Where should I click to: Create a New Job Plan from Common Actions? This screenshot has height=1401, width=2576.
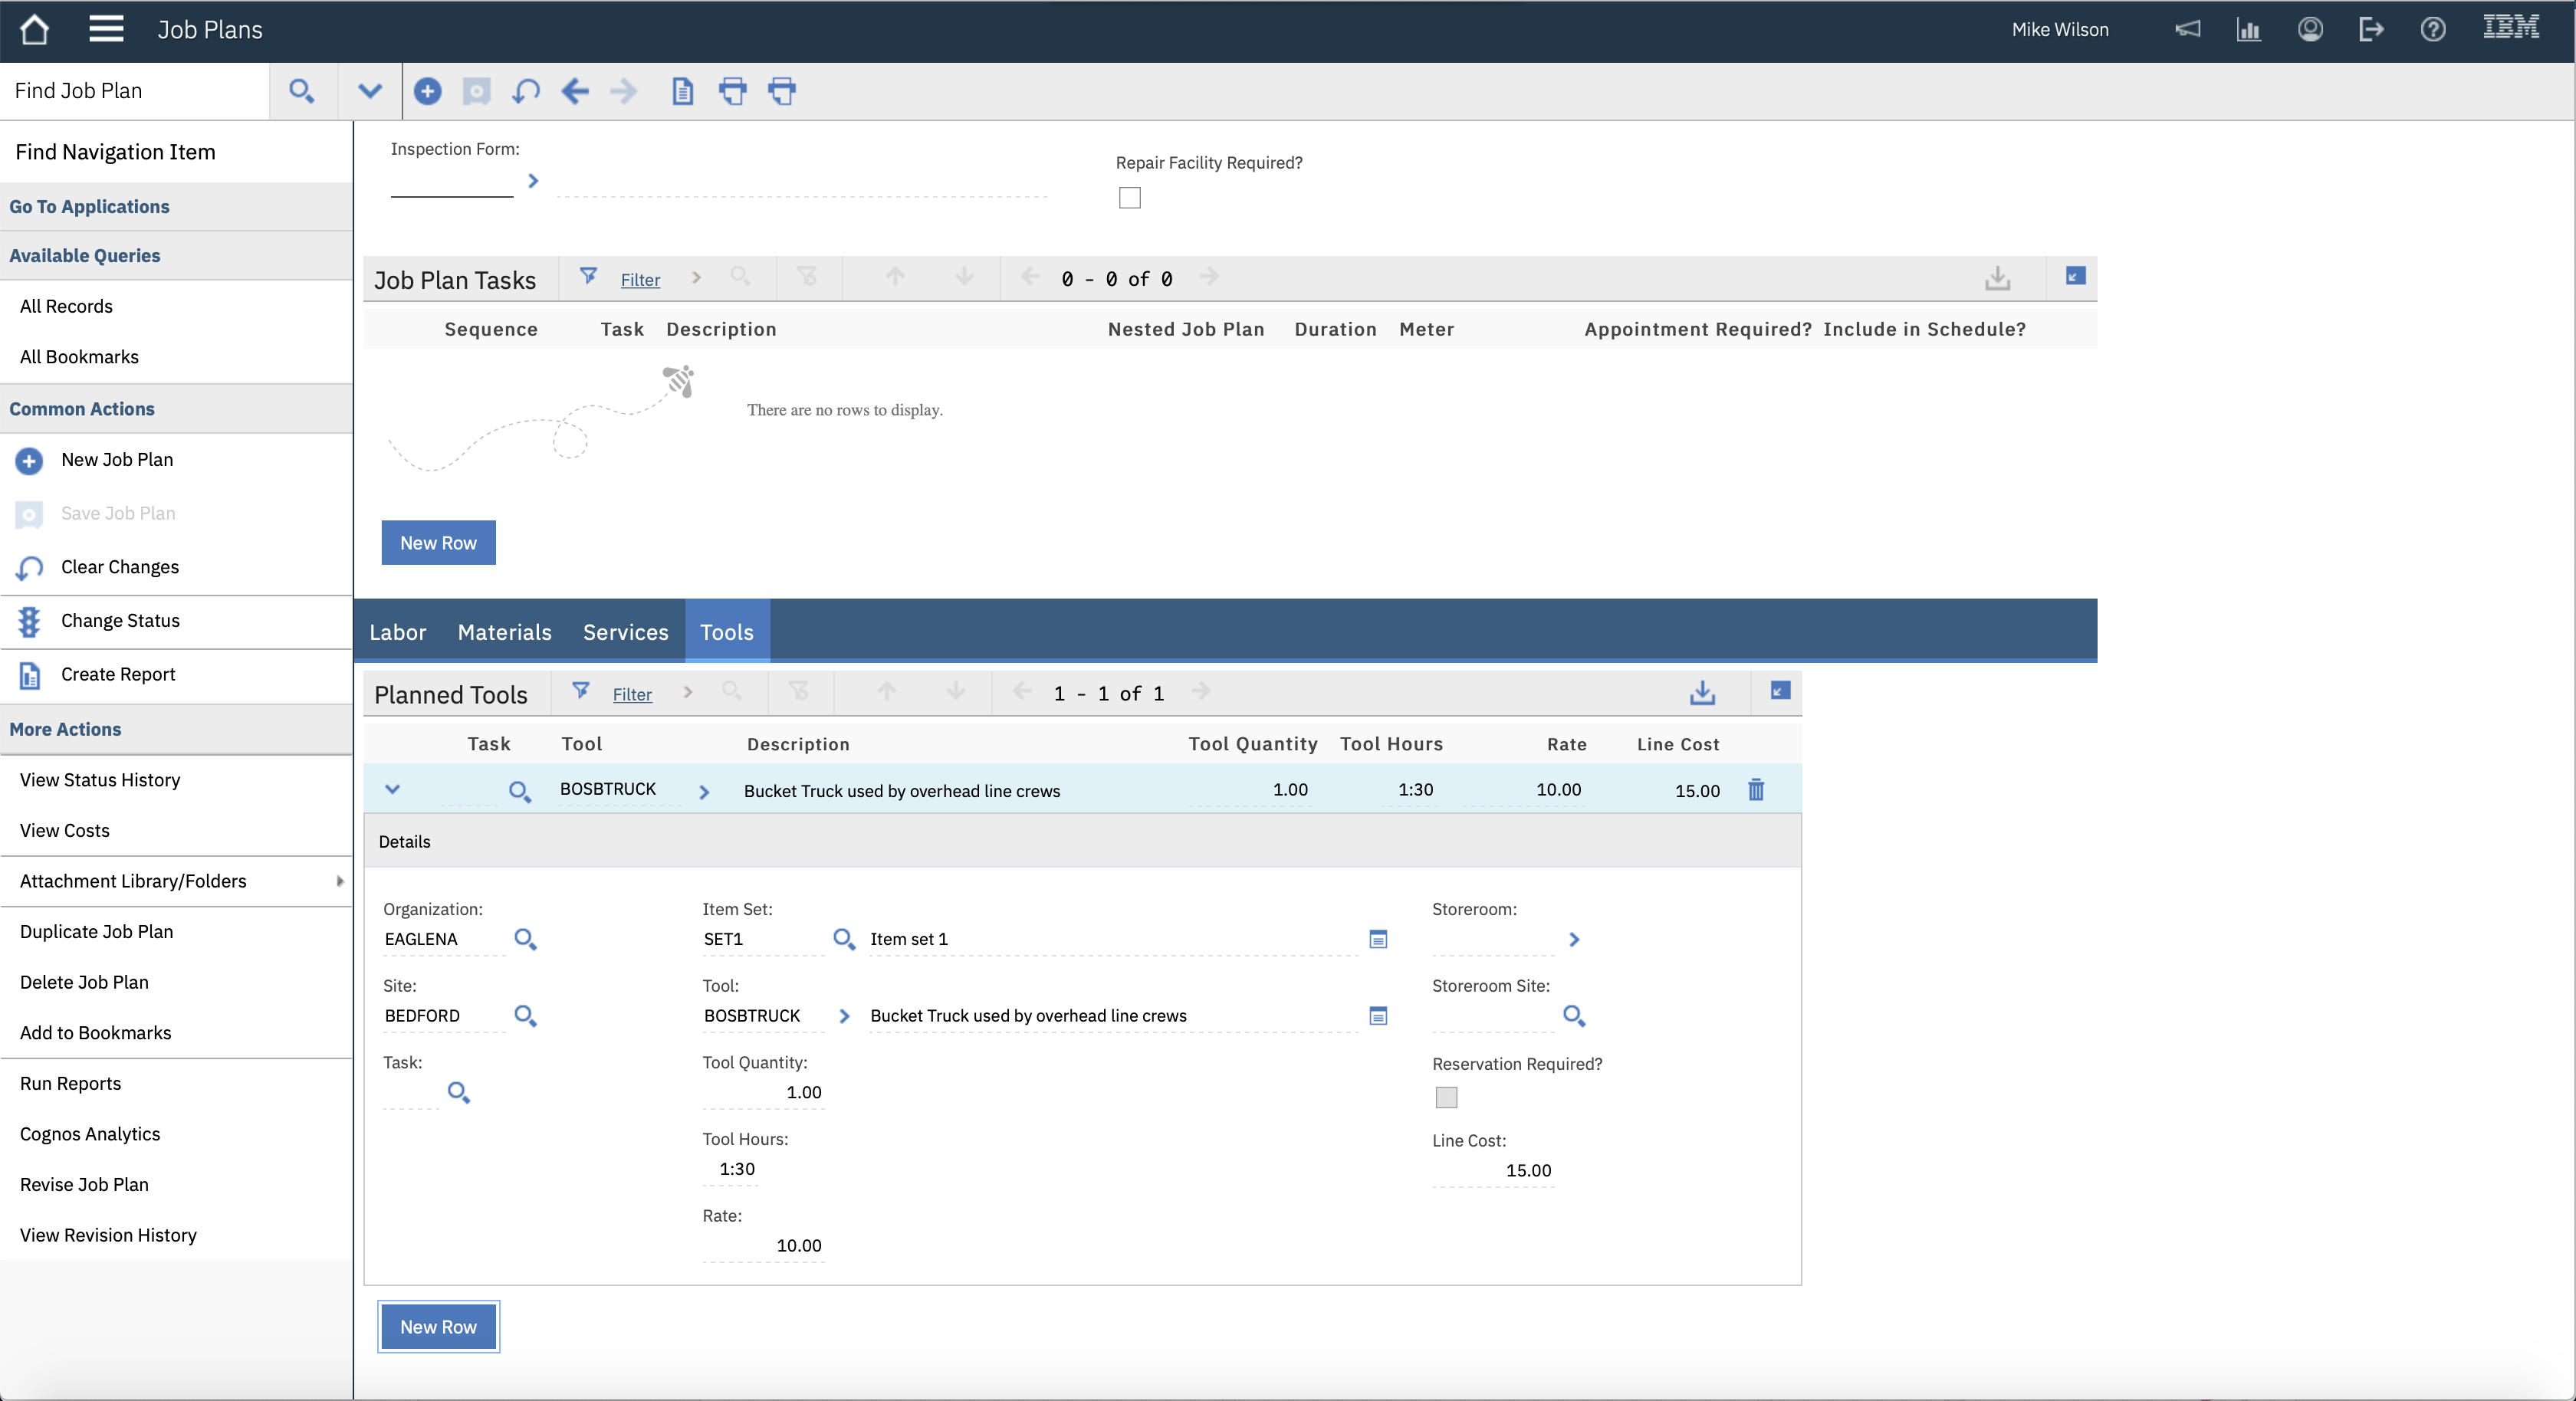tap(117, 459)
